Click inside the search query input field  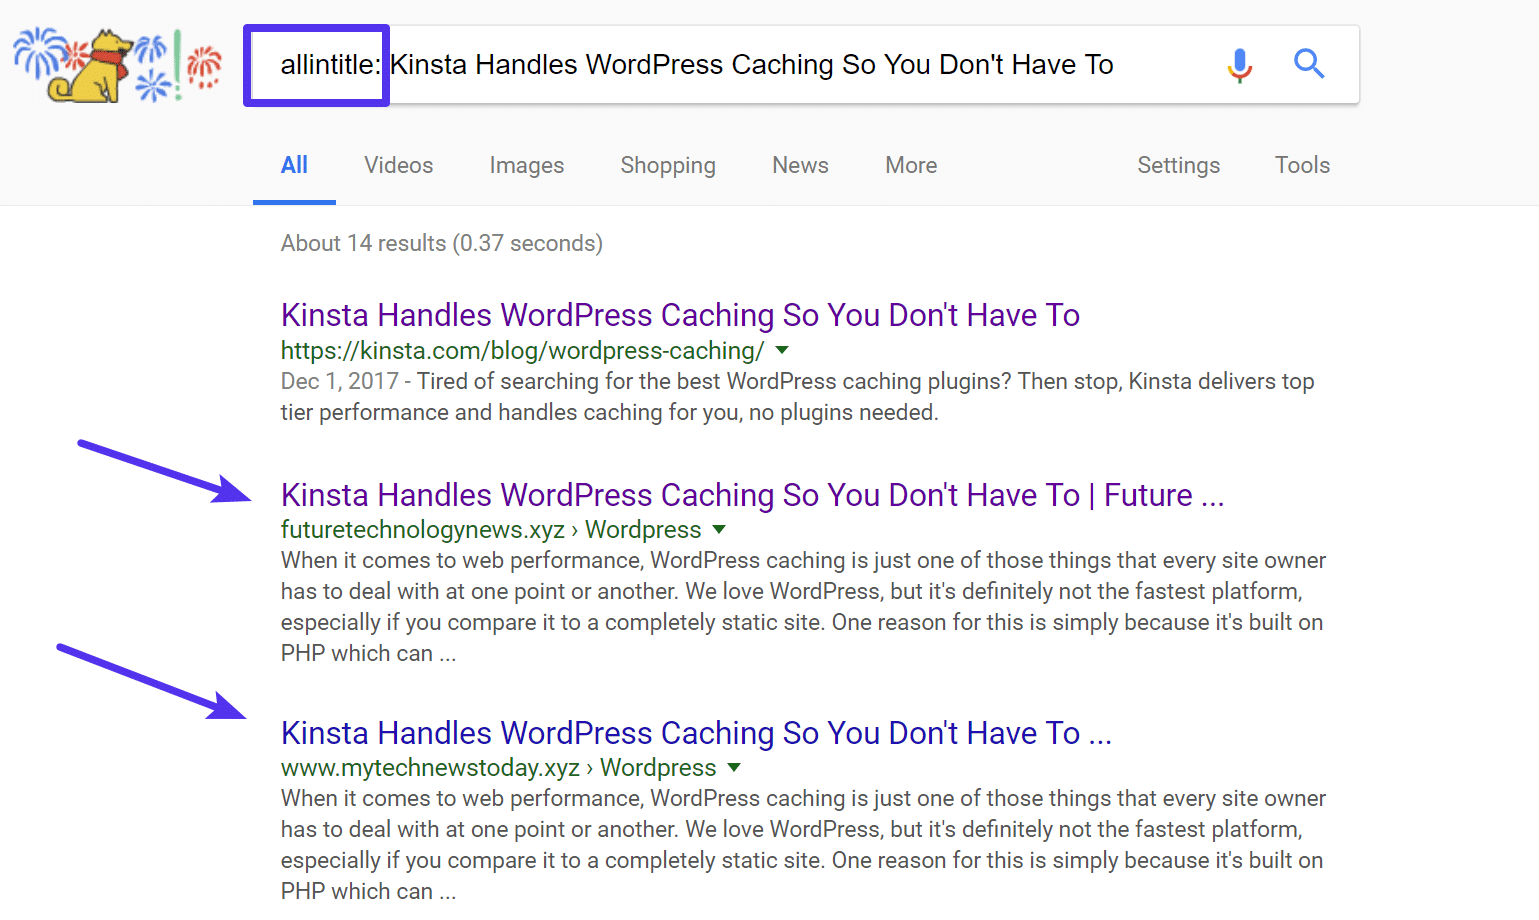pos(750,64)
